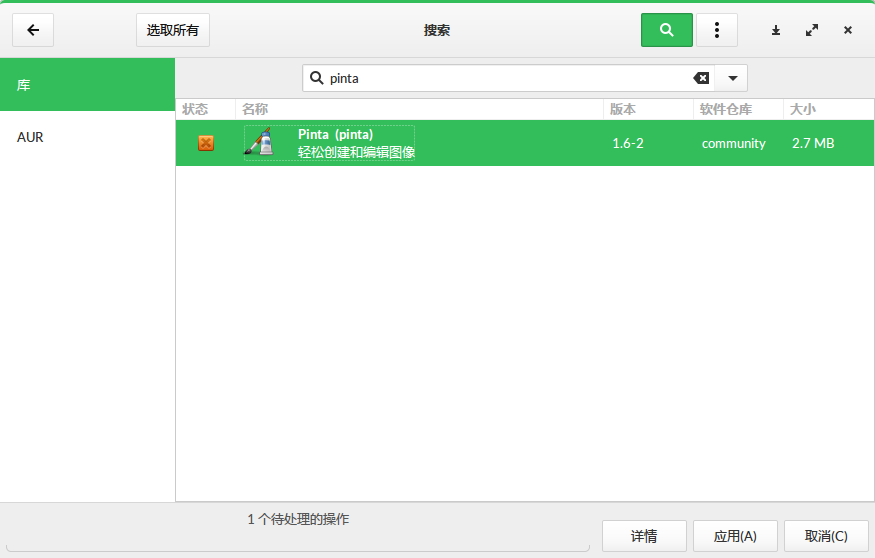Apply changes with 应用(A) button
The height and width of the screenshot is (558, 875).
735,536
